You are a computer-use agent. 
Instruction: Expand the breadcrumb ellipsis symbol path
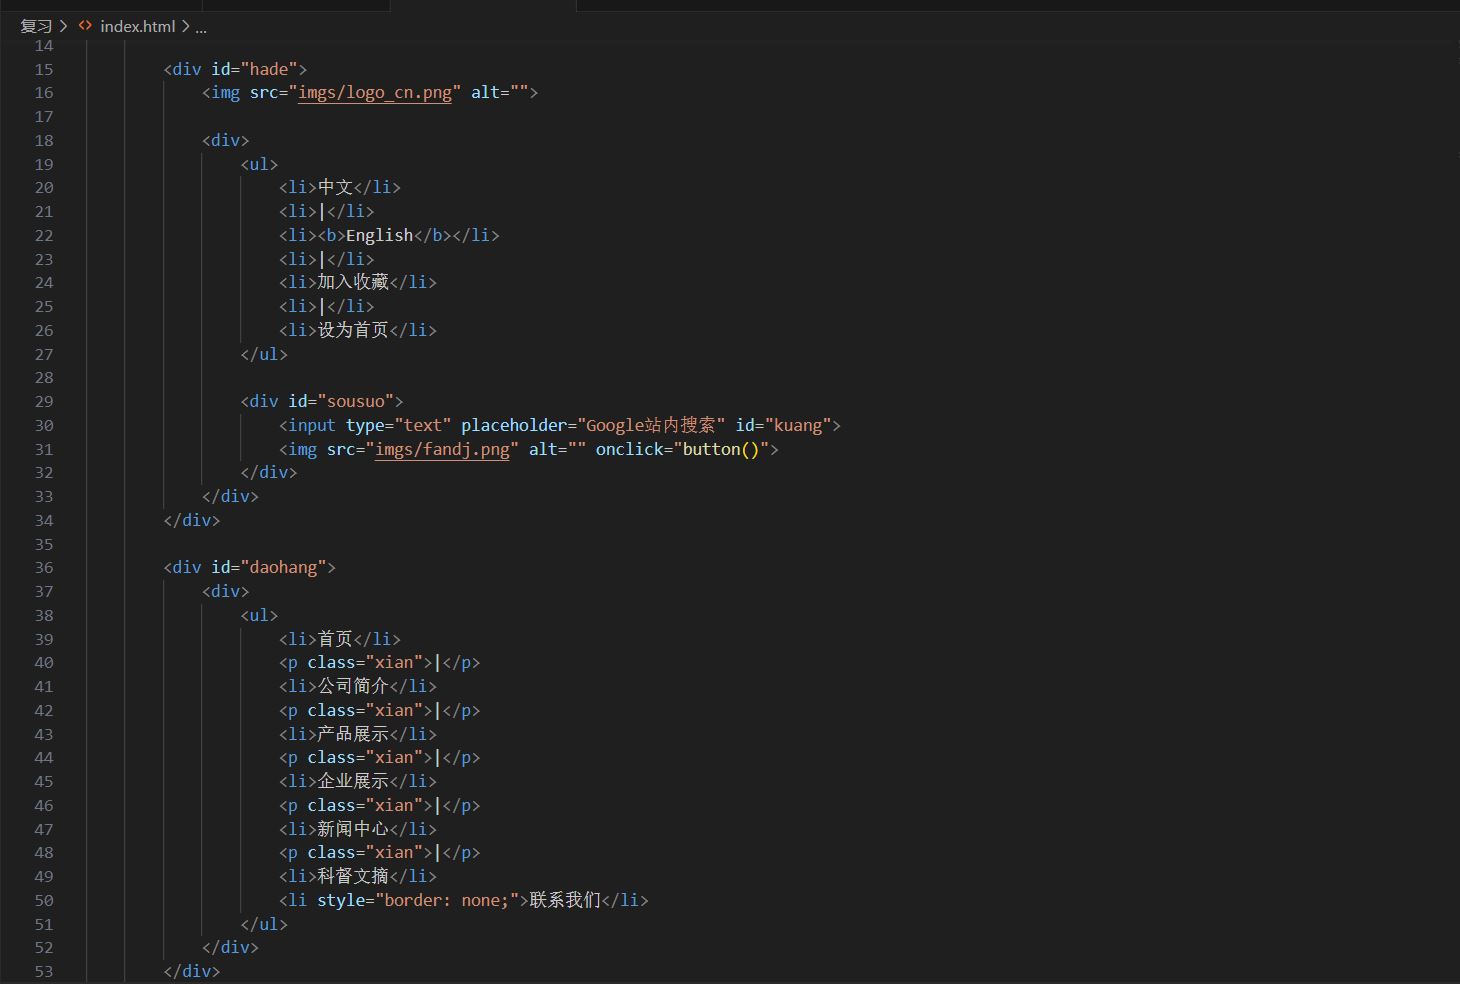(201, 26)
